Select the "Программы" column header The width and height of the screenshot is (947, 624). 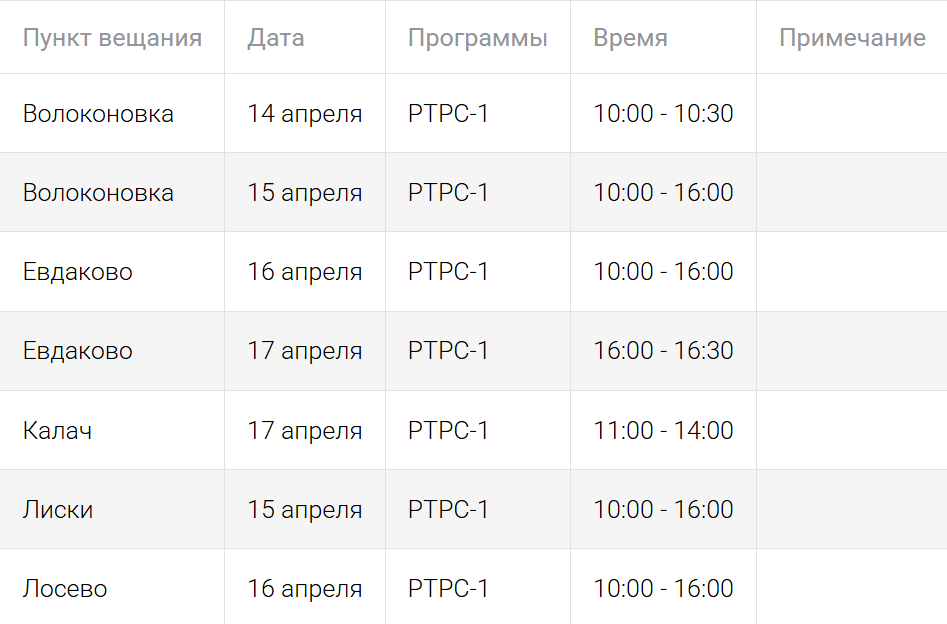coord(477,38)
